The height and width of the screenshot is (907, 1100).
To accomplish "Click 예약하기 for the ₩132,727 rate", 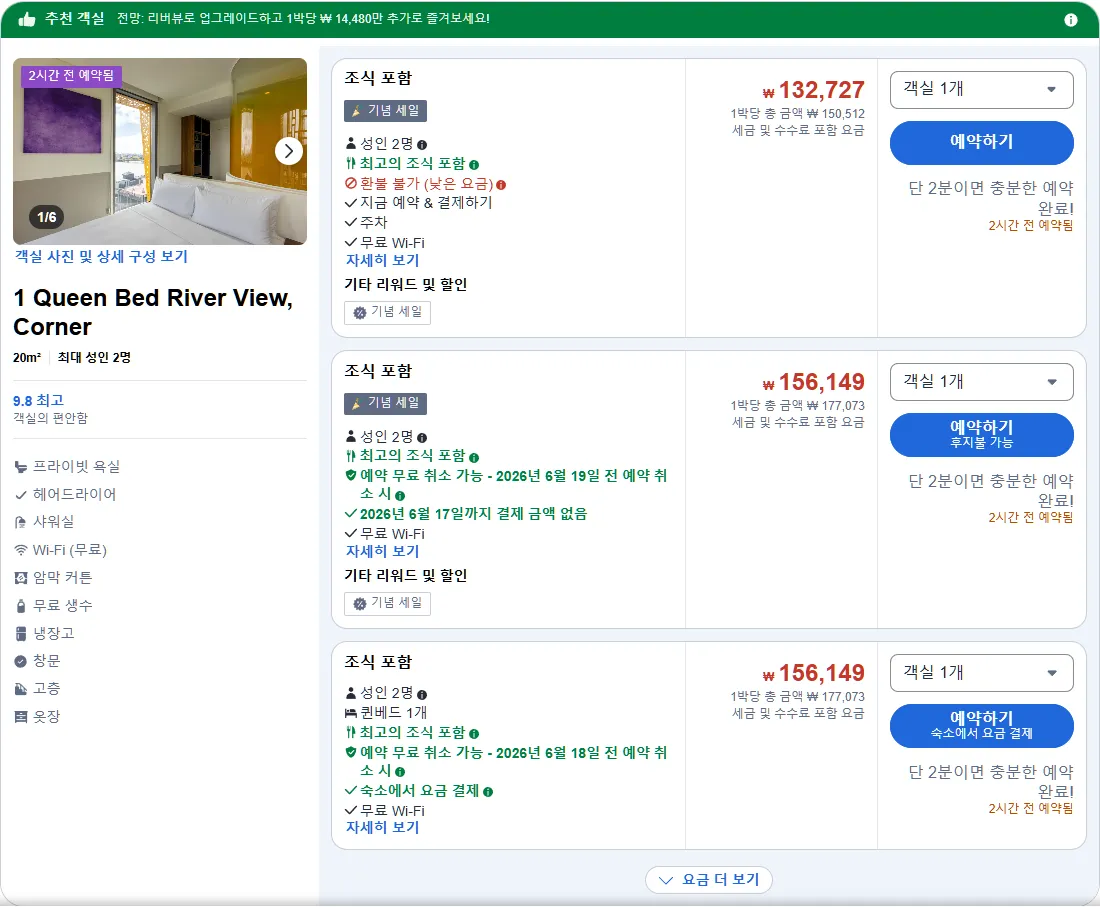I will pos(981,142).
